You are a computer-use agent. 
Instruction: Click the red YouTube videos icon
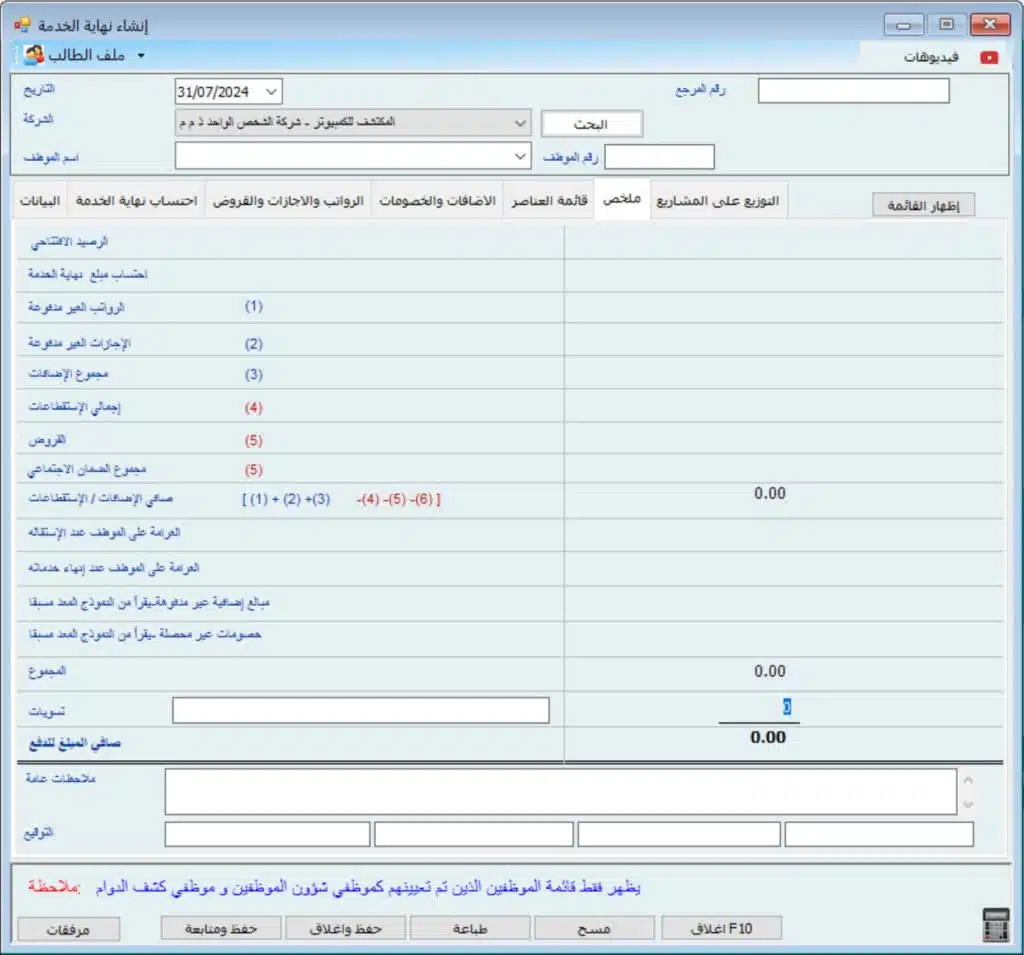(989, 57)
